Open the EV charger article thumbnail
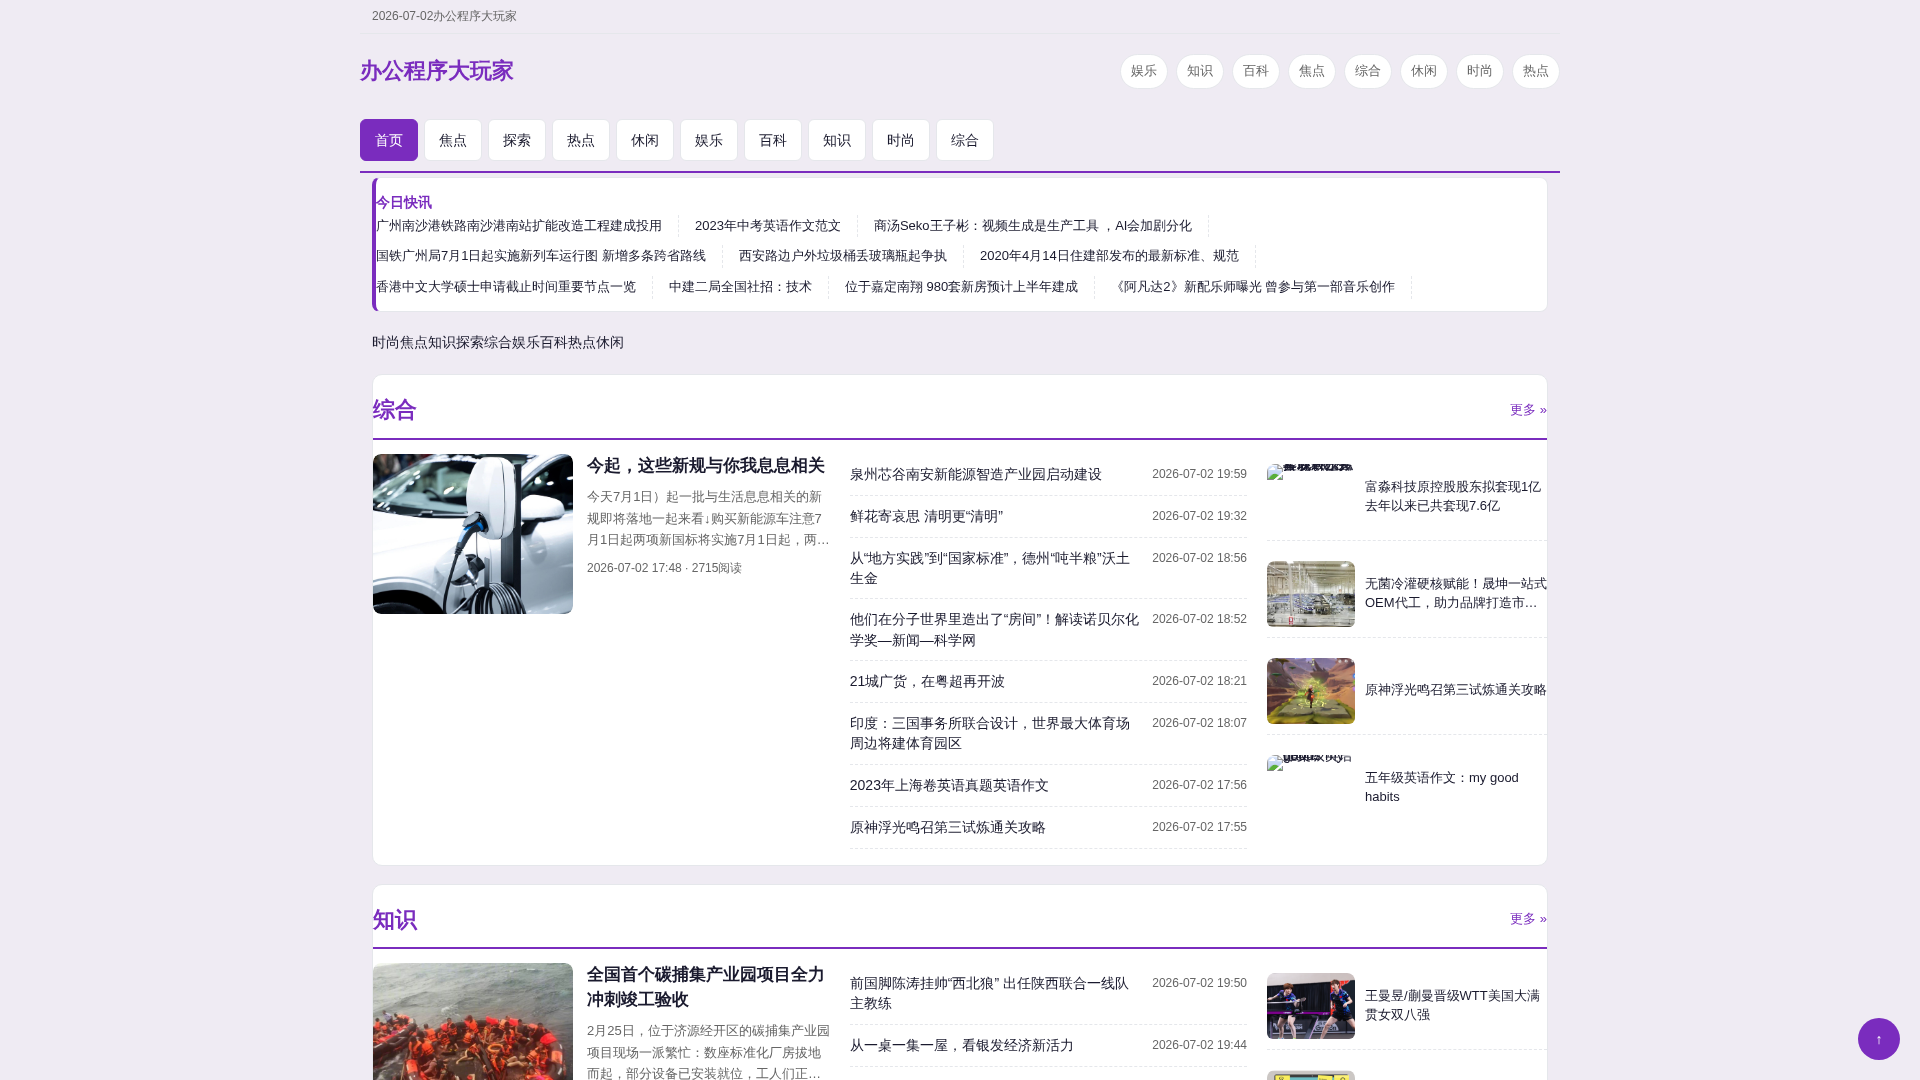The image size is (1920, 1080). [x=473, y=534]
